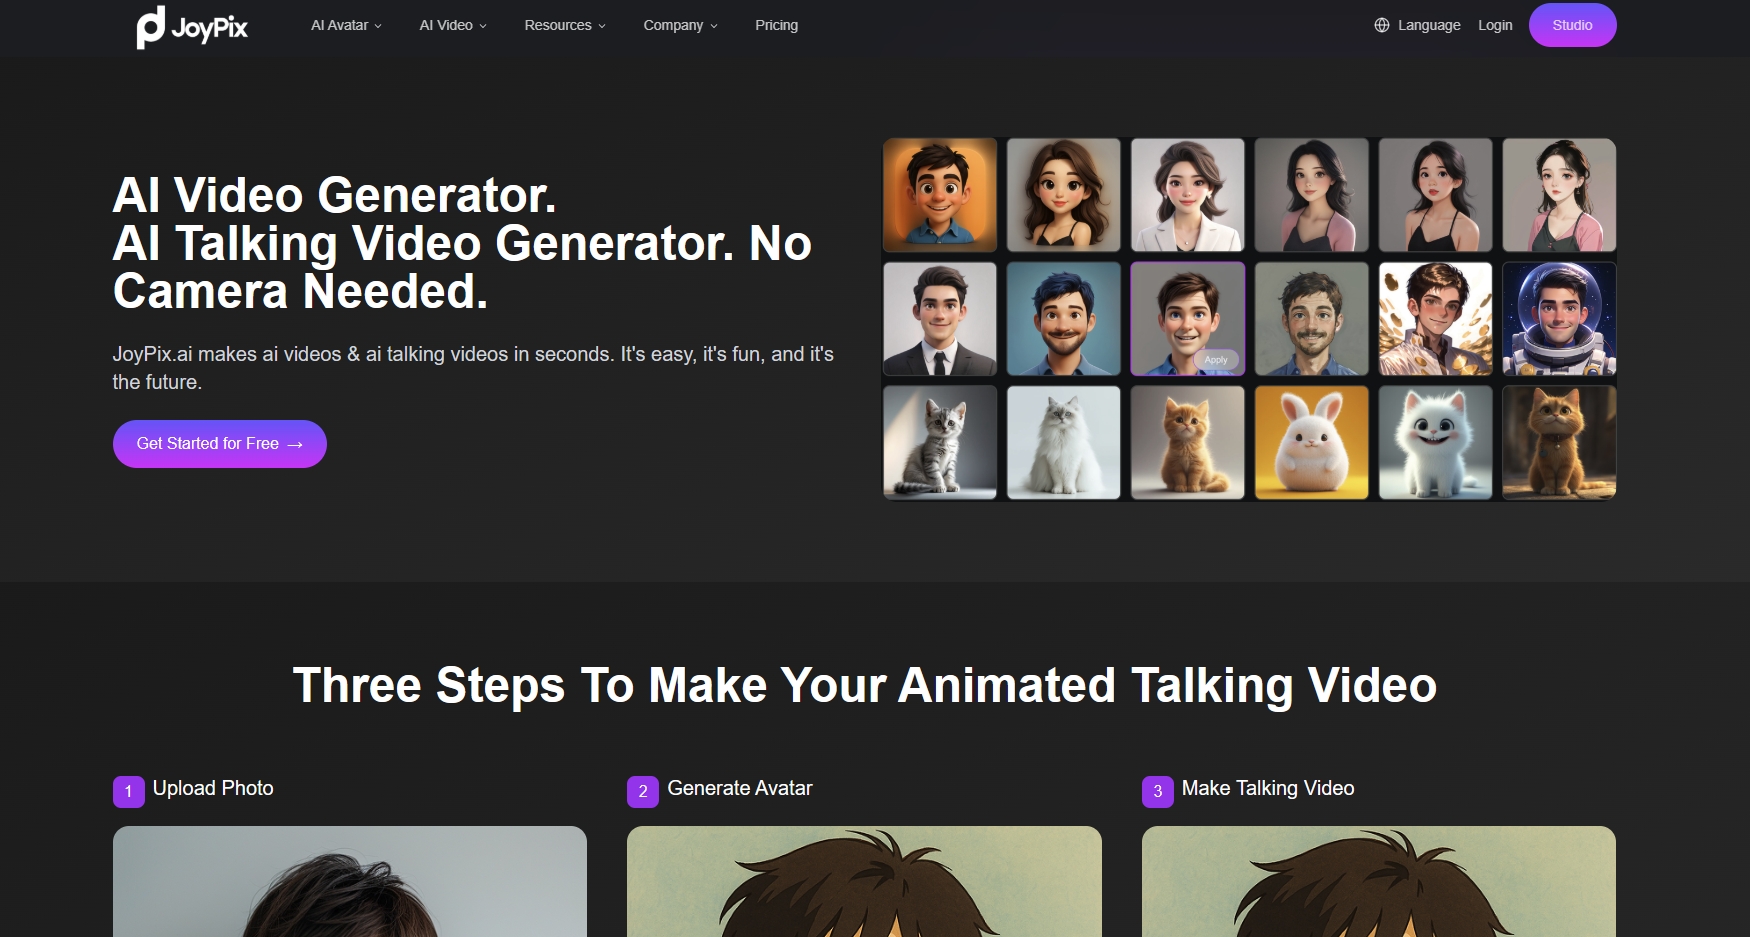Click the Make Talking Video preview image

[1379, 882]
